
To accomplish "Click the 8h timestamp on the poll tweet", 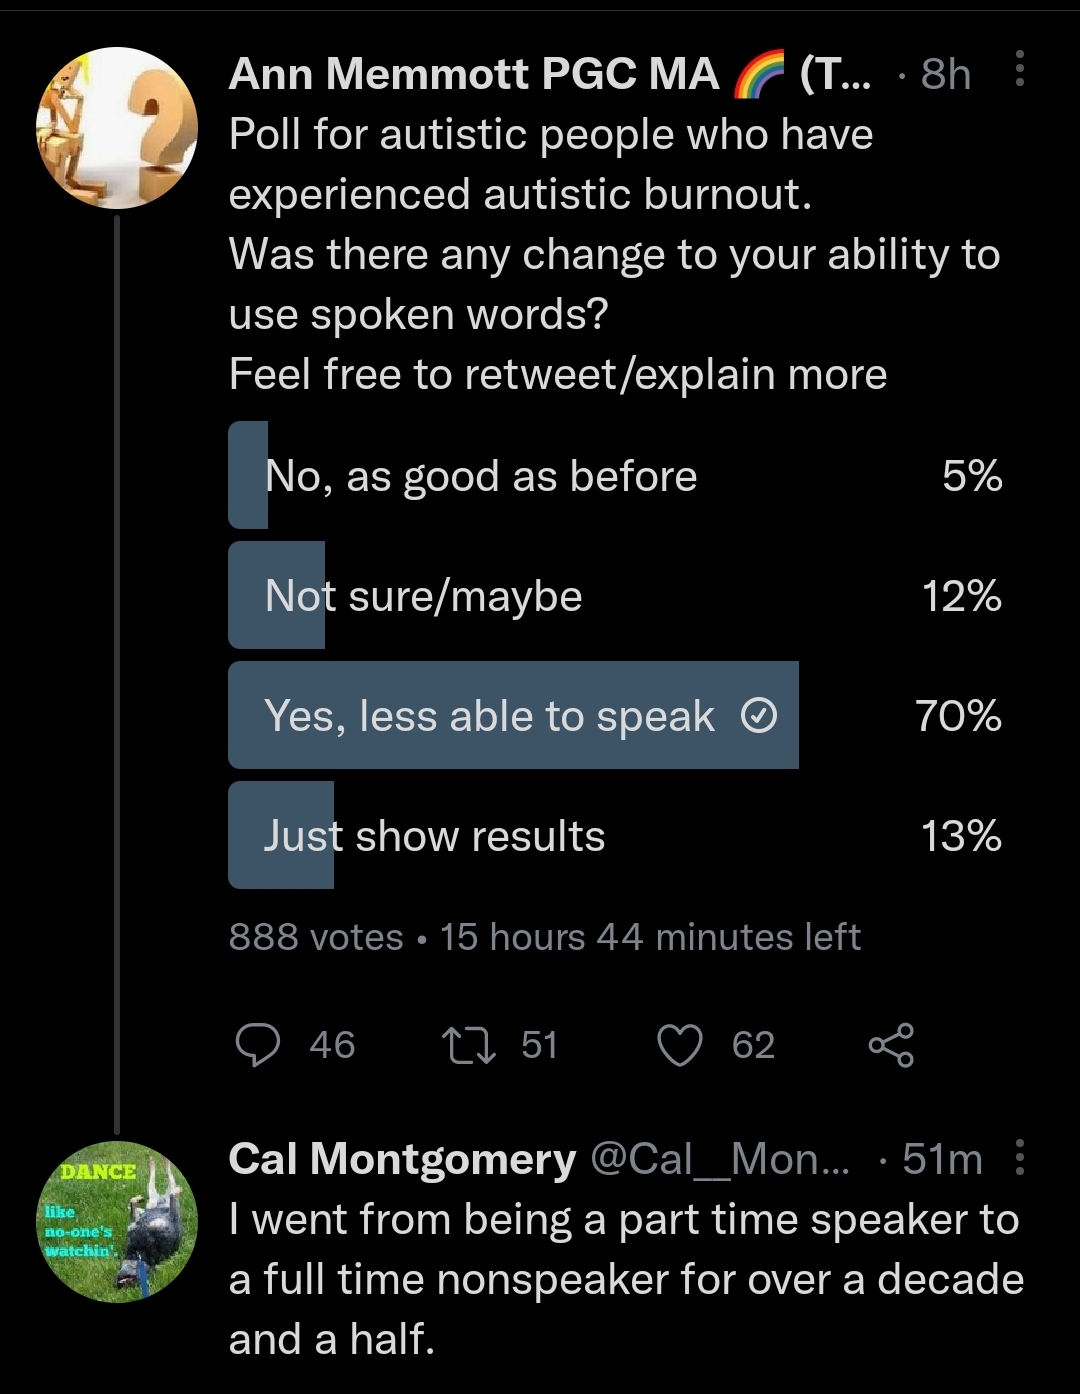I will [x=945, y=74].
